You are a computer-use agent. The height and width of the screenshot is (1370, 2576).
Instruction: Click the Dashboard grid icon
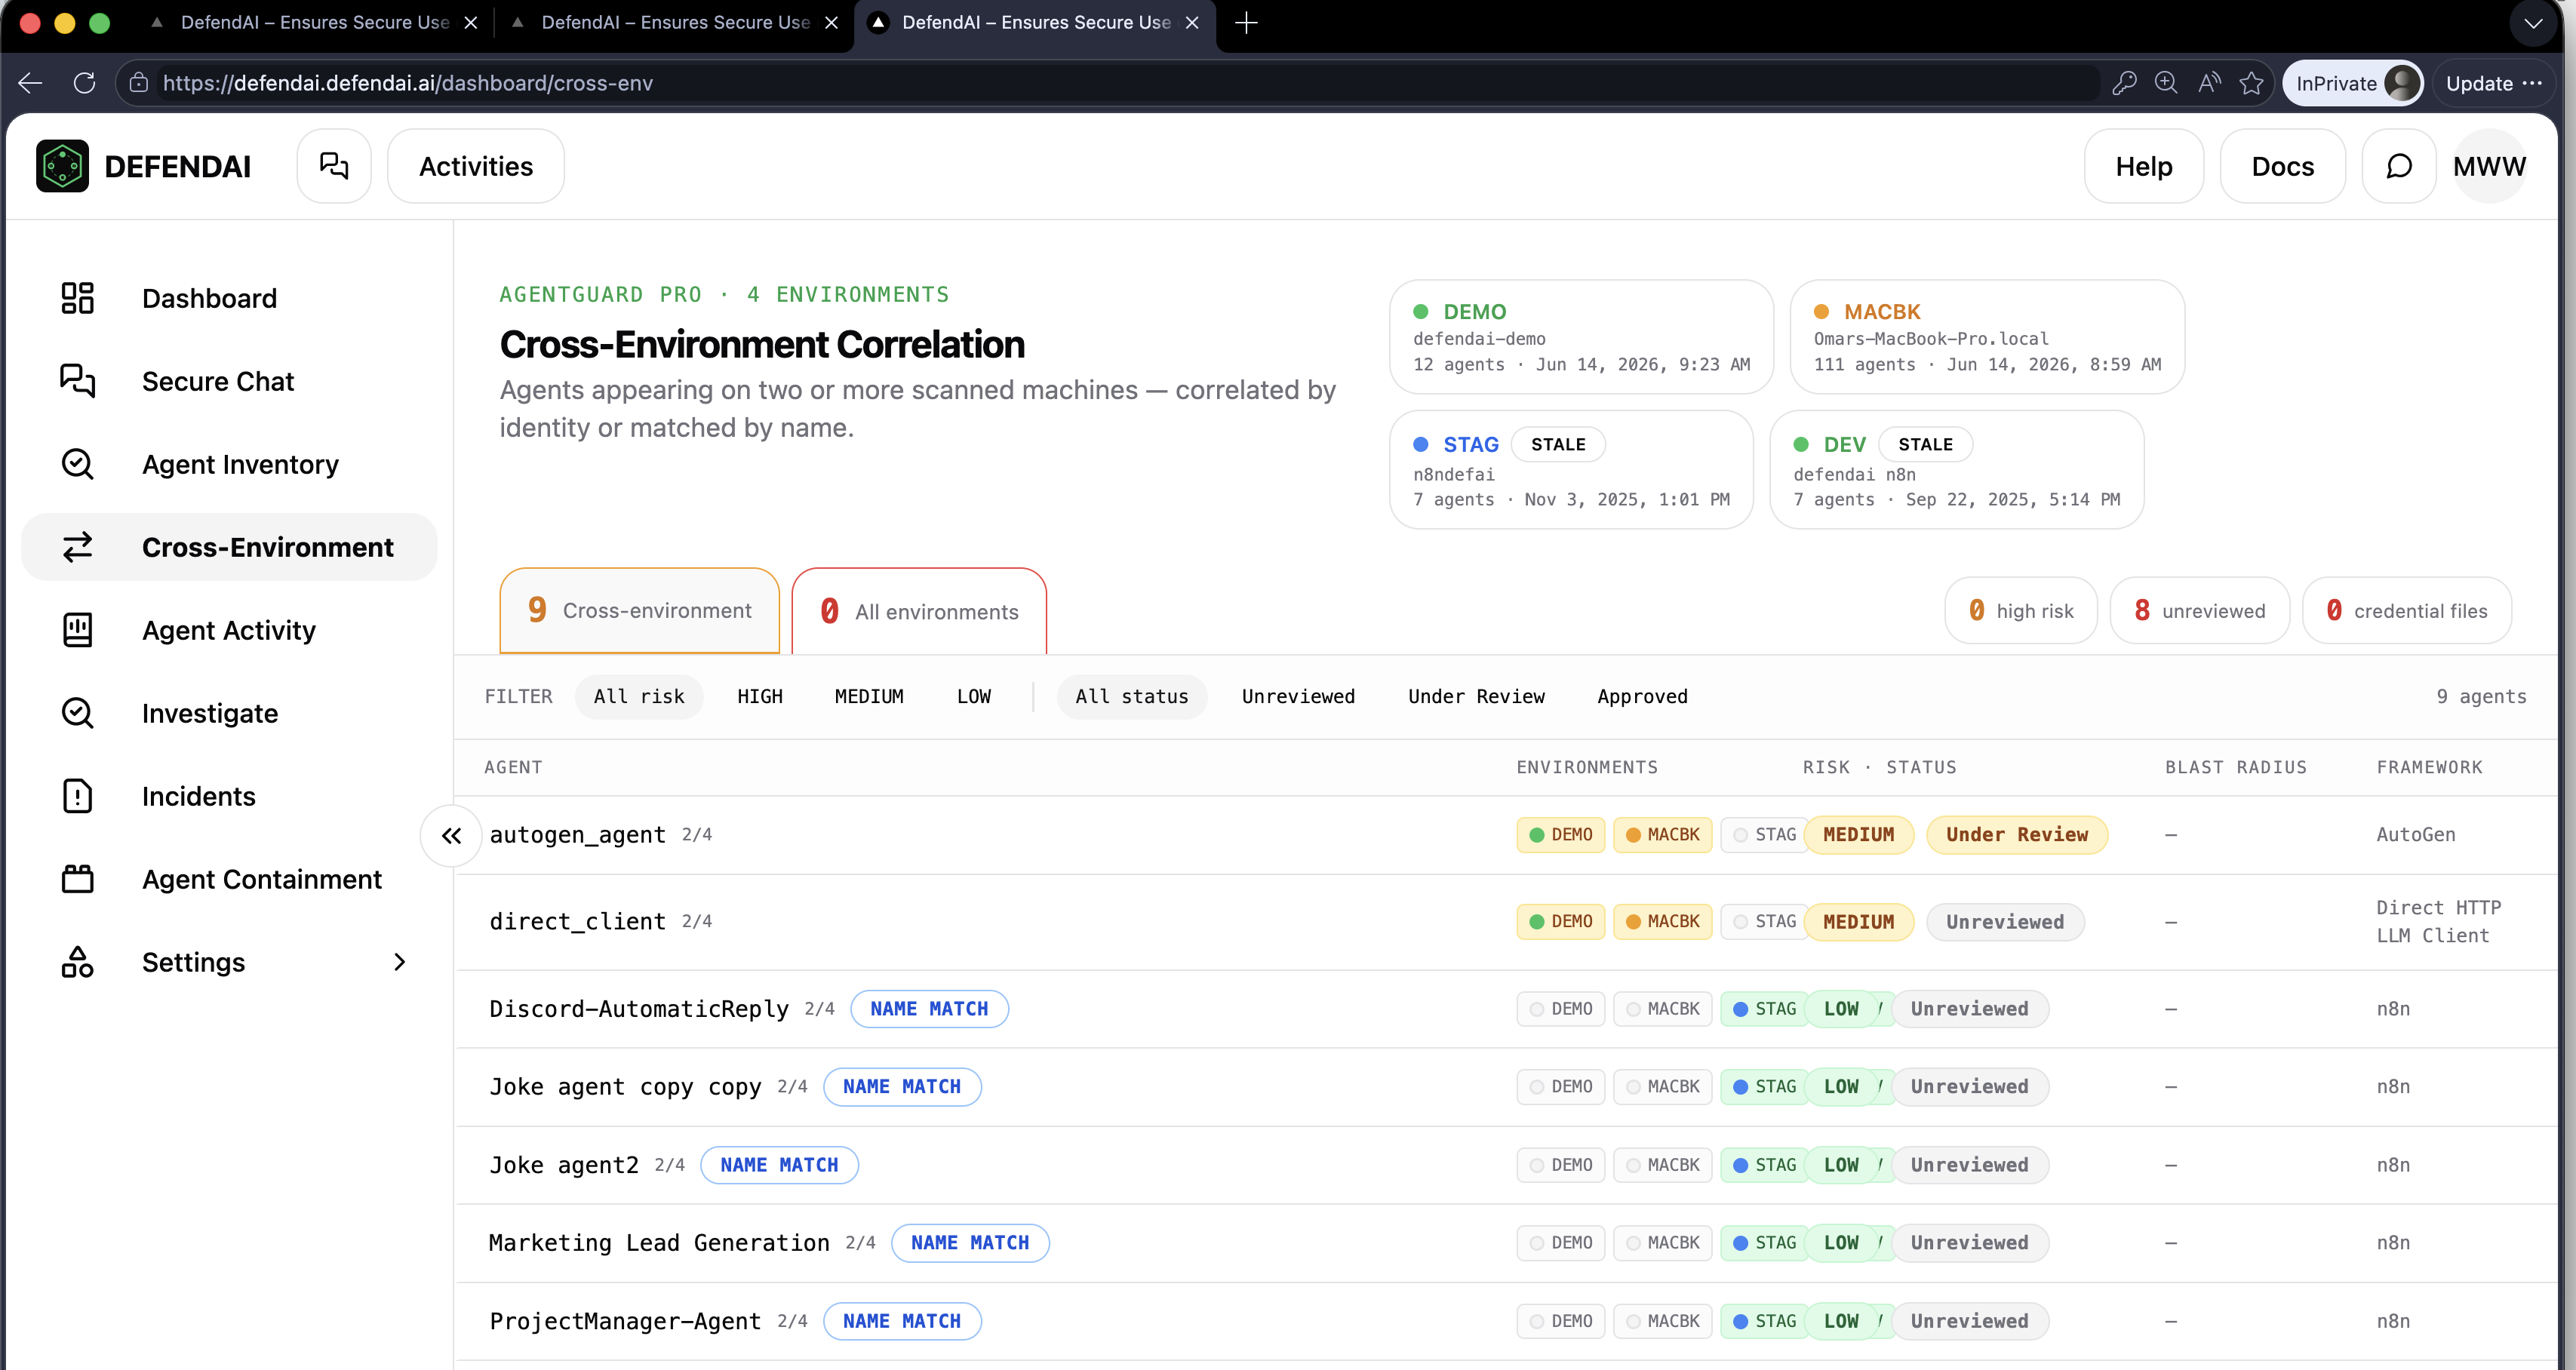pyautogui.click(x=77, y=298)
